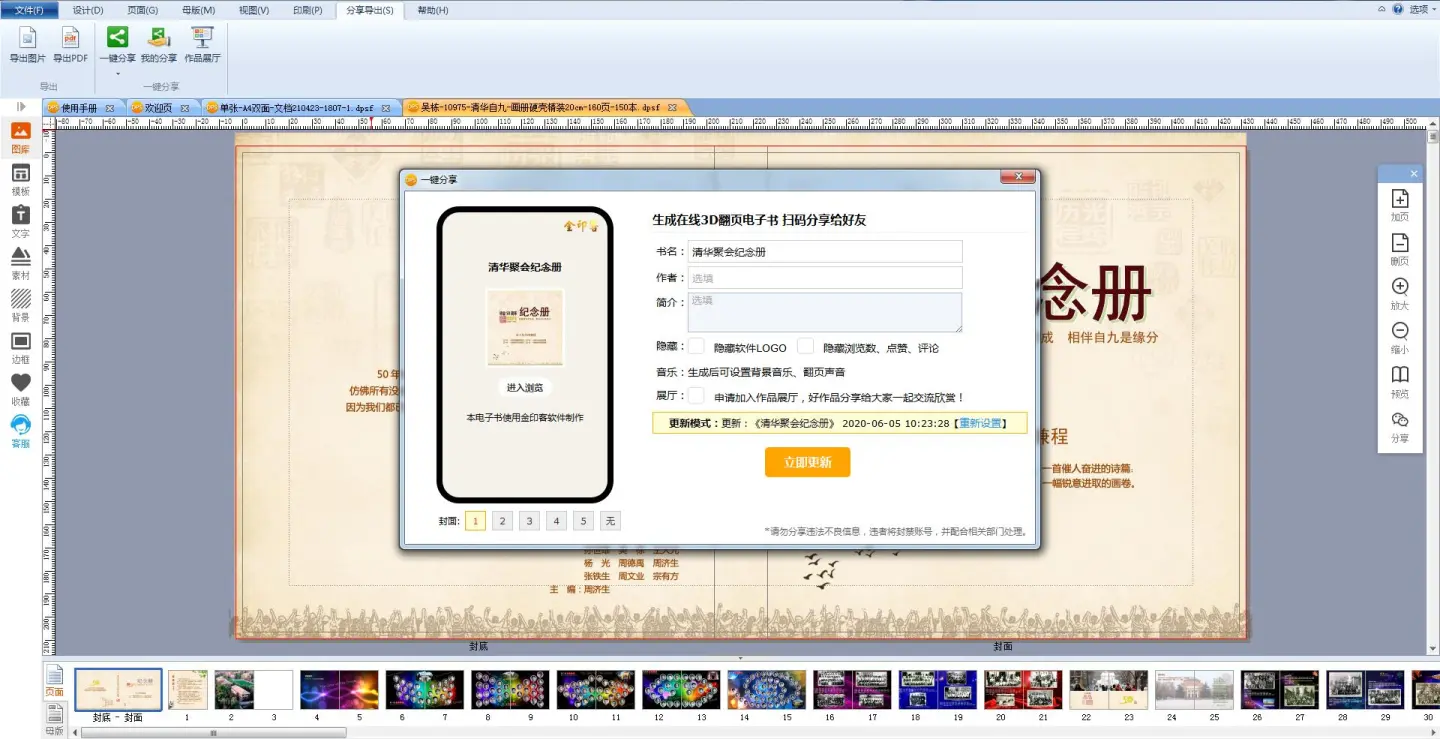Click 进入浏览 button in phone preview
The height and width of the screenshot is (739, 1440).
[525, 388]
